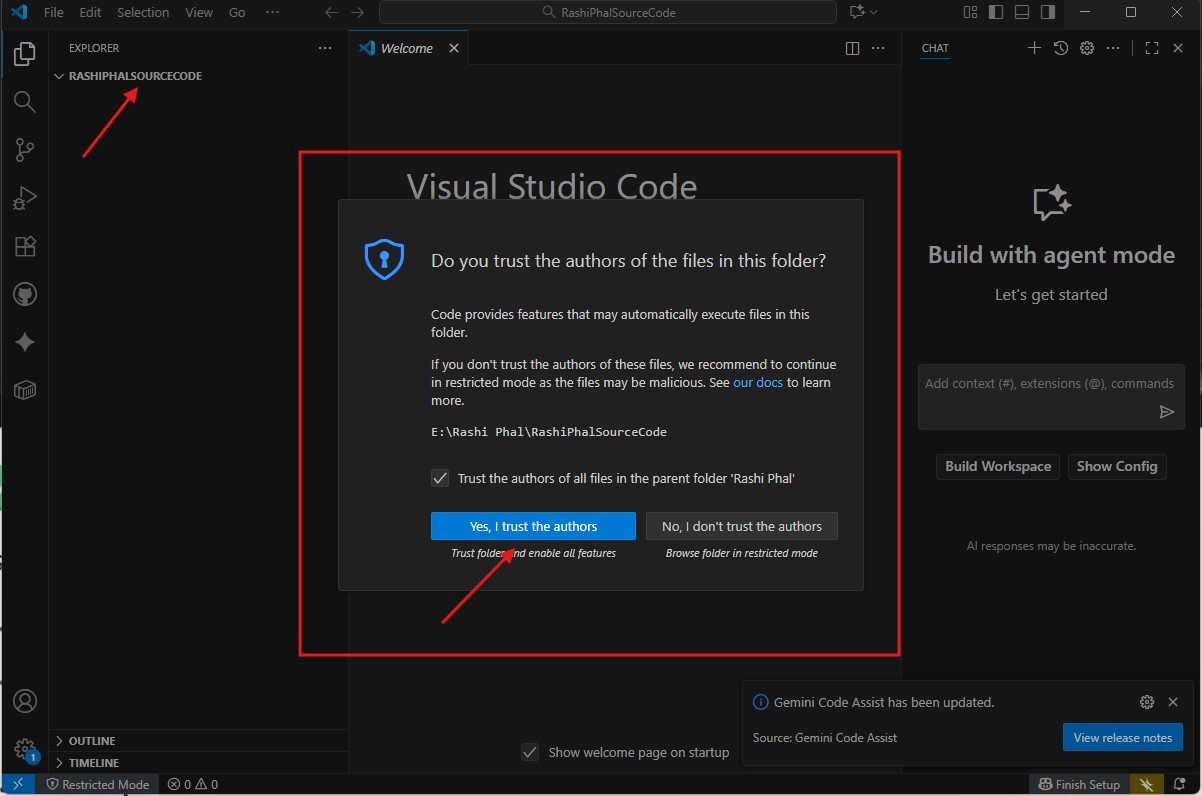Open the Gemini Code Assist sparkle icon
Viewport: 1202px width, 796px height.
click(25, 342)
